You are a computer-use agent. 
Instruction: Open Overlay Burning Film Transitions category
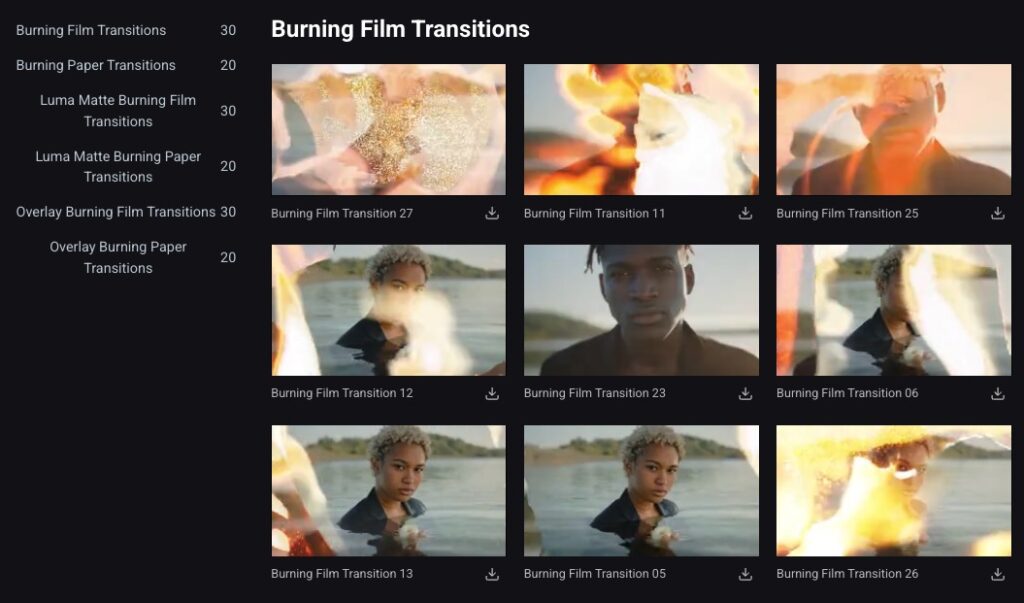pos(126,212)
